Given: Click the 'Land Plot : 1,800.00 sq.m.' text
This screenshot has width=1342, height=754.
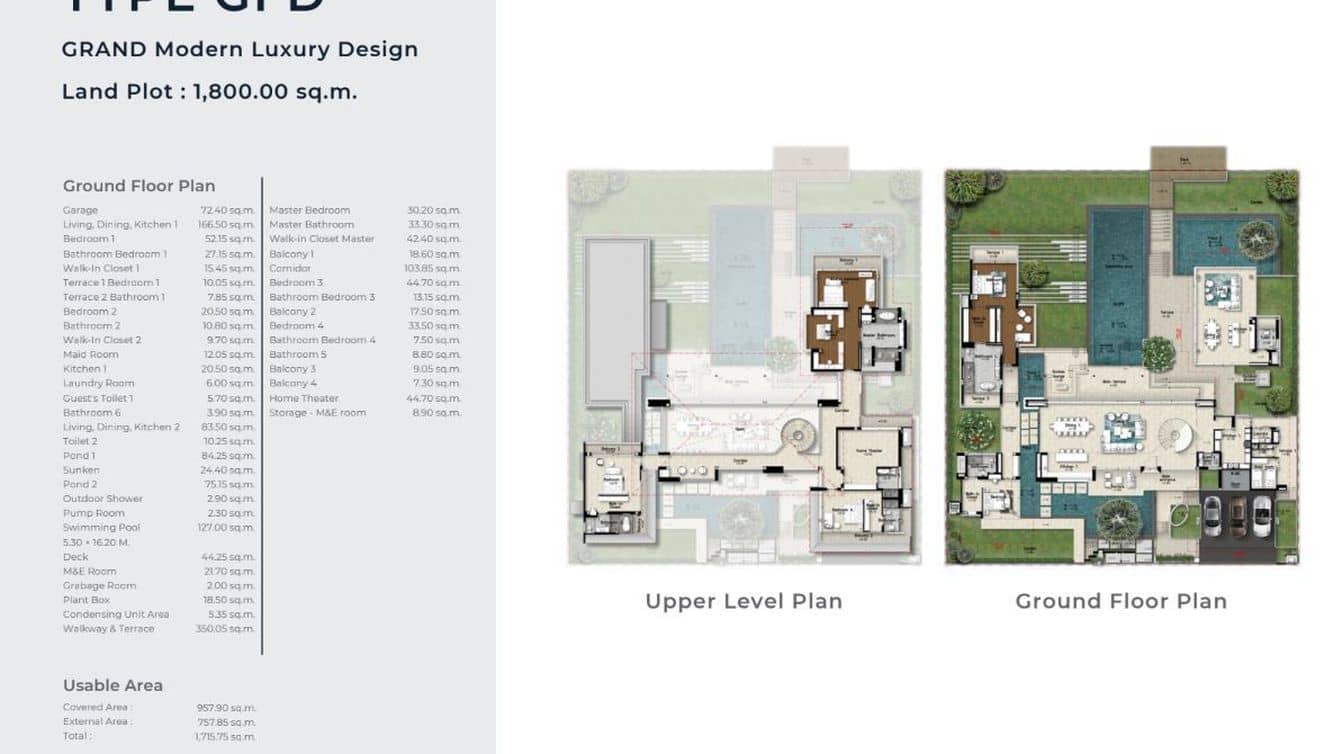Looking at the screenshot, I should 209,92.
